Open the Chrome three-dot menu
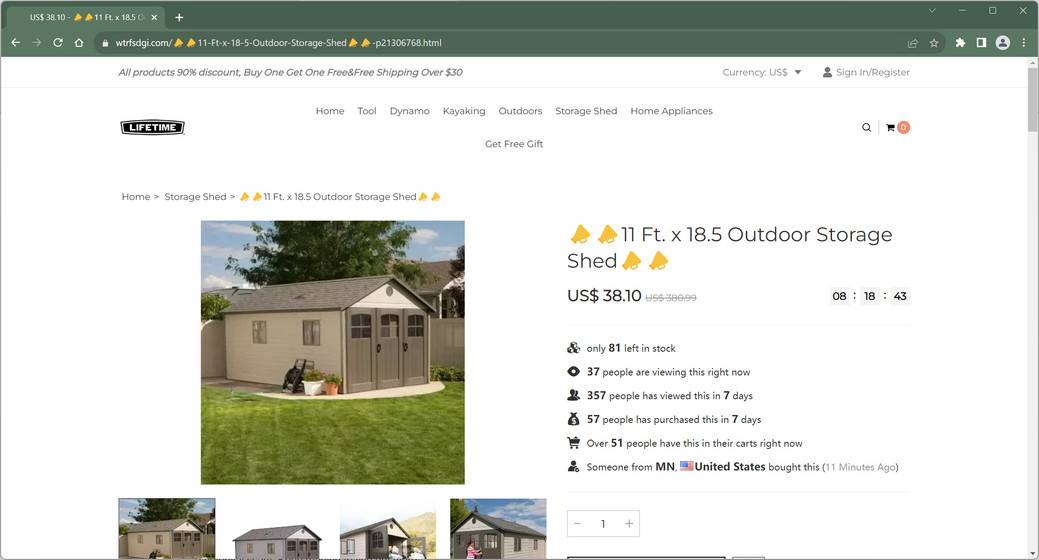Viewport: 1039px width, 560px height. tap(1024, 42)
